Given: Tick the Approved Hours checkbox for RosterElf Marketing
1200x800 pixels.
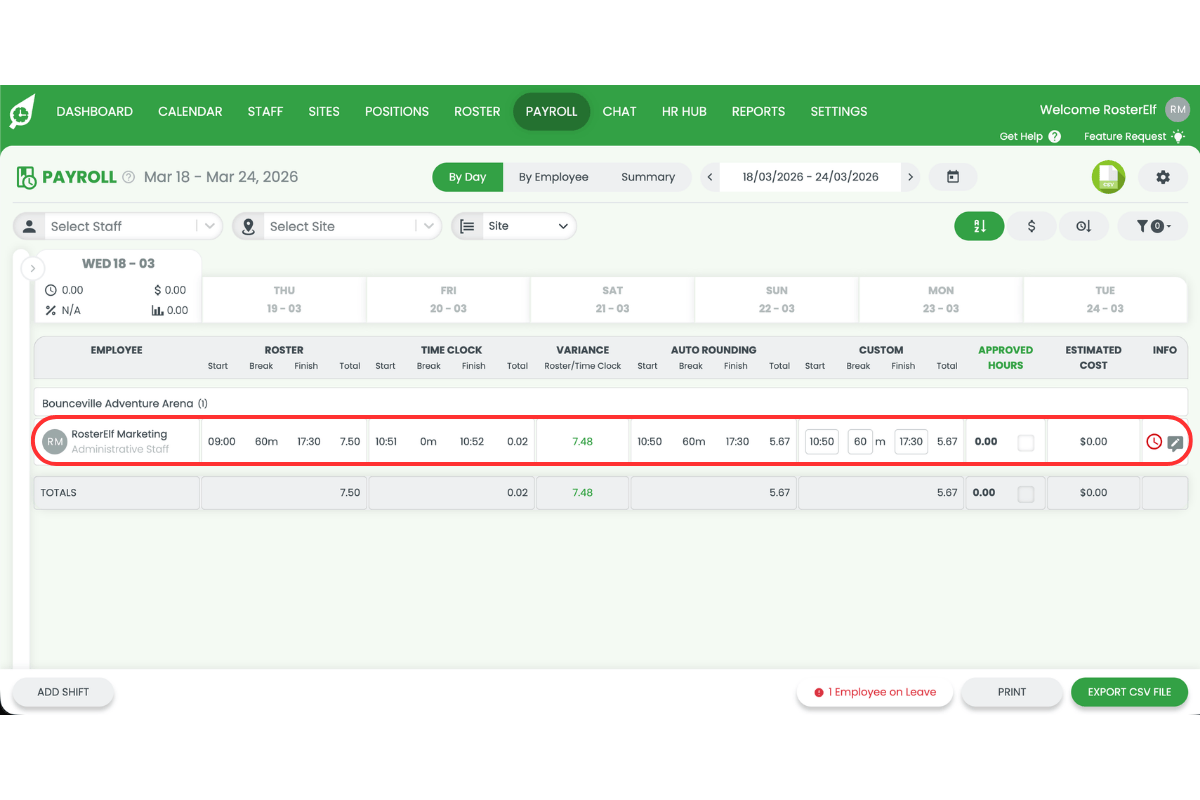Looking at the screenshot, I should coord(1026,441).
